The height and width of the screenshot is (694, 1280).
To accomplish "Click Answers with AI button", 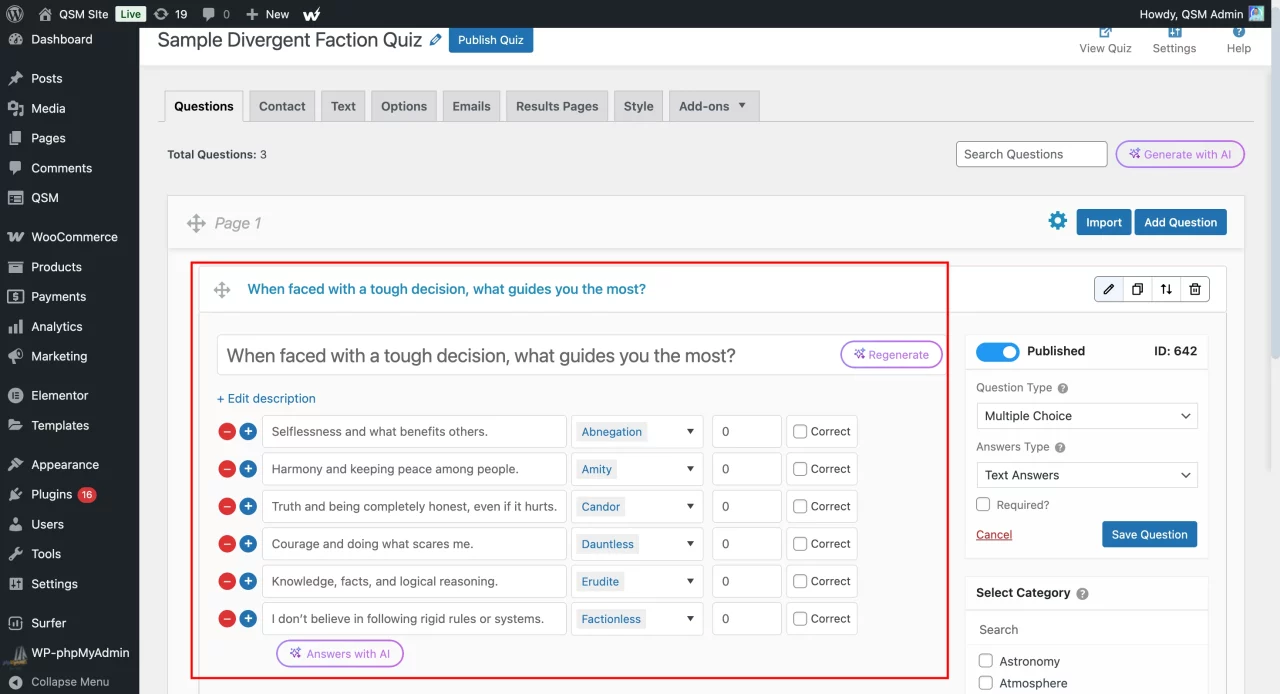I will coord(340,654).
